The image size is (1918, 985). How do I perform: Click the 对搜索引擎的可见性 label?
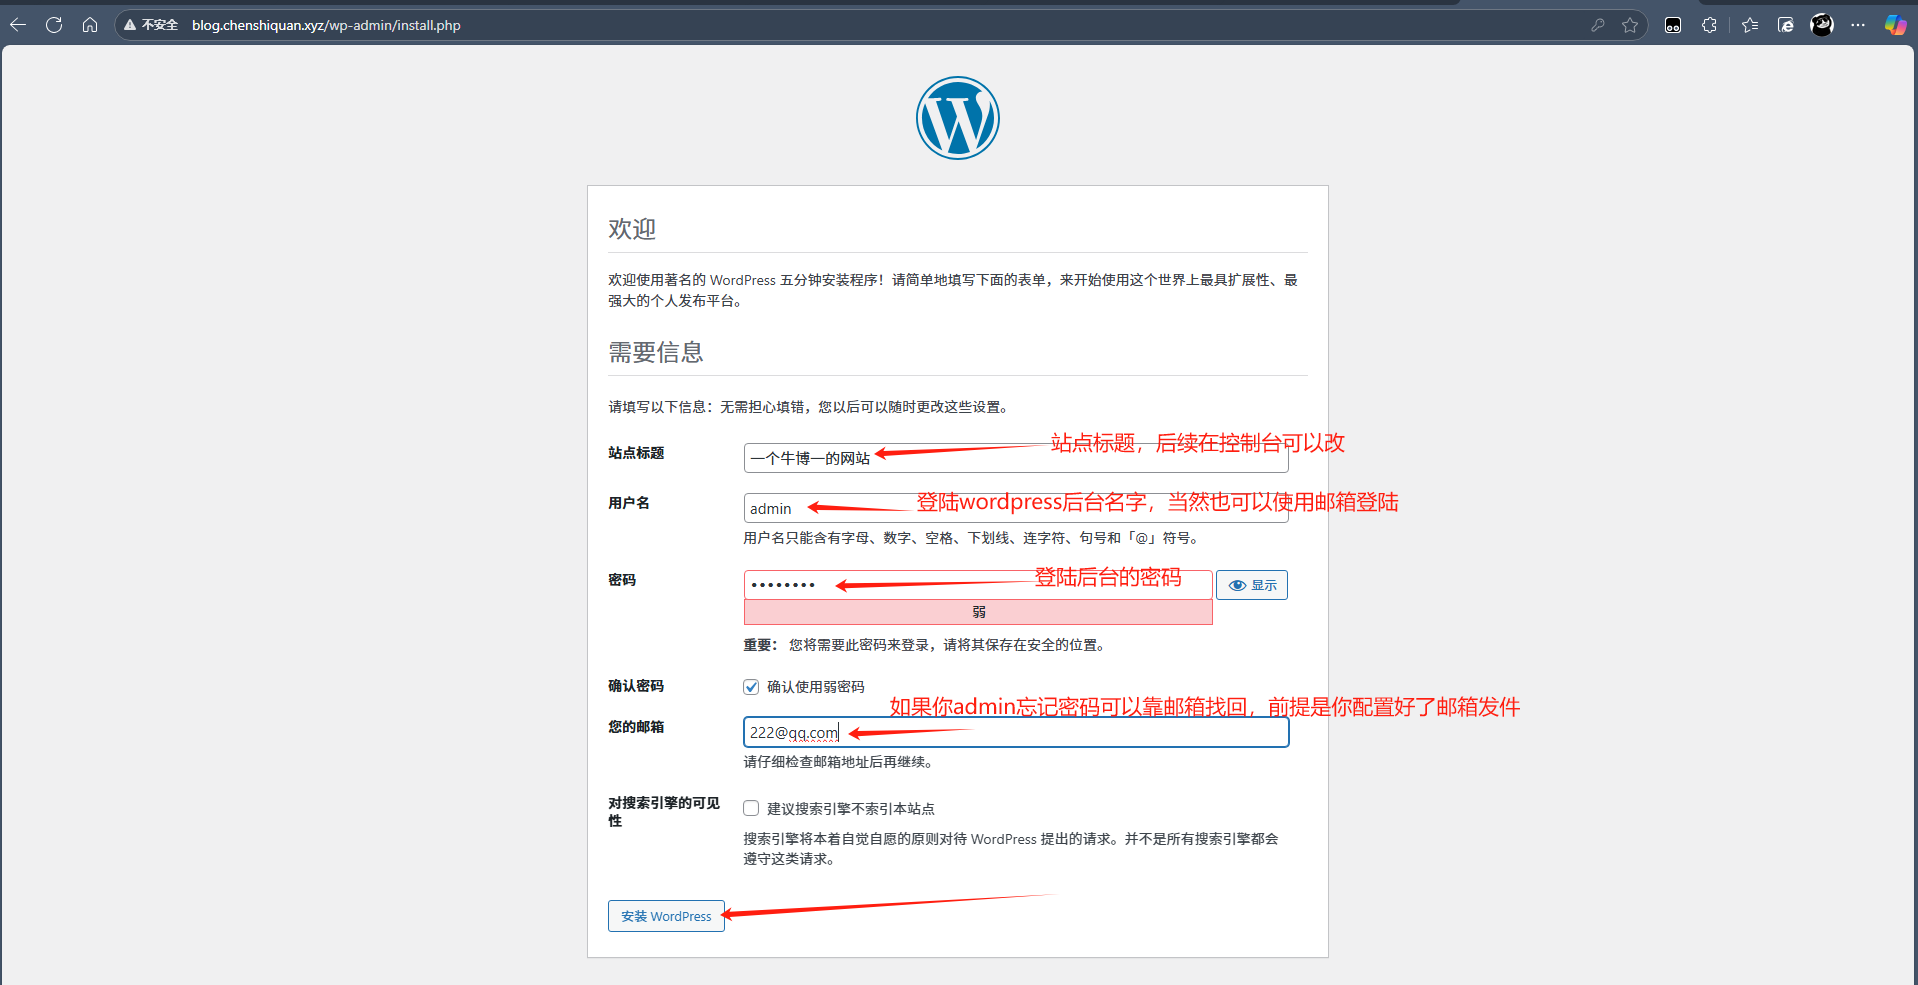pyautogui.click(x=664, y=812)
